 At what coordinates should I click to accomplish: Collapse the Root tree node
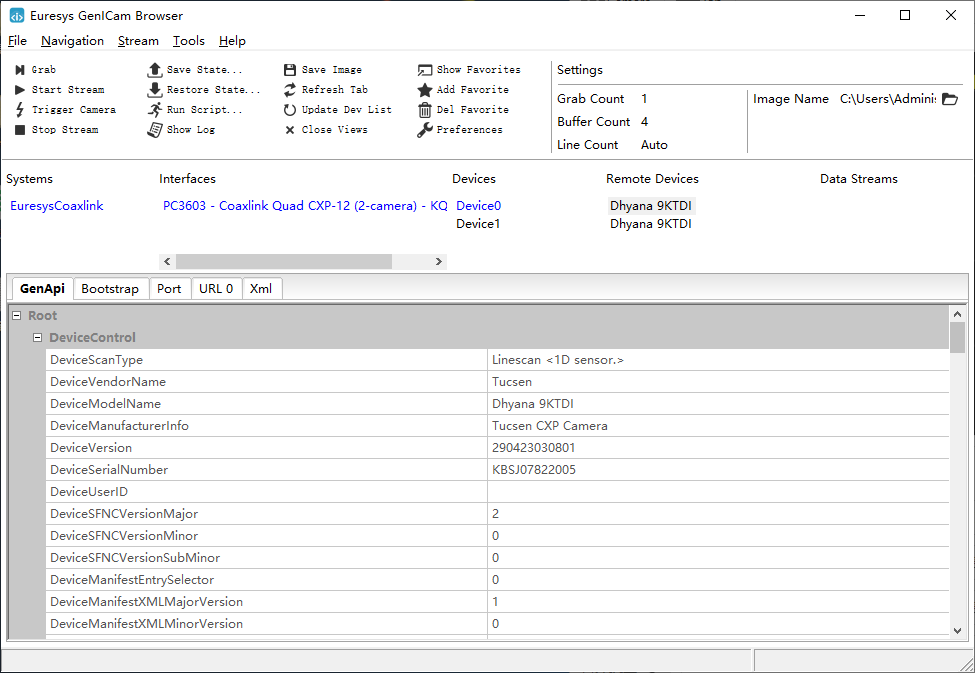[x=17, y=315]
